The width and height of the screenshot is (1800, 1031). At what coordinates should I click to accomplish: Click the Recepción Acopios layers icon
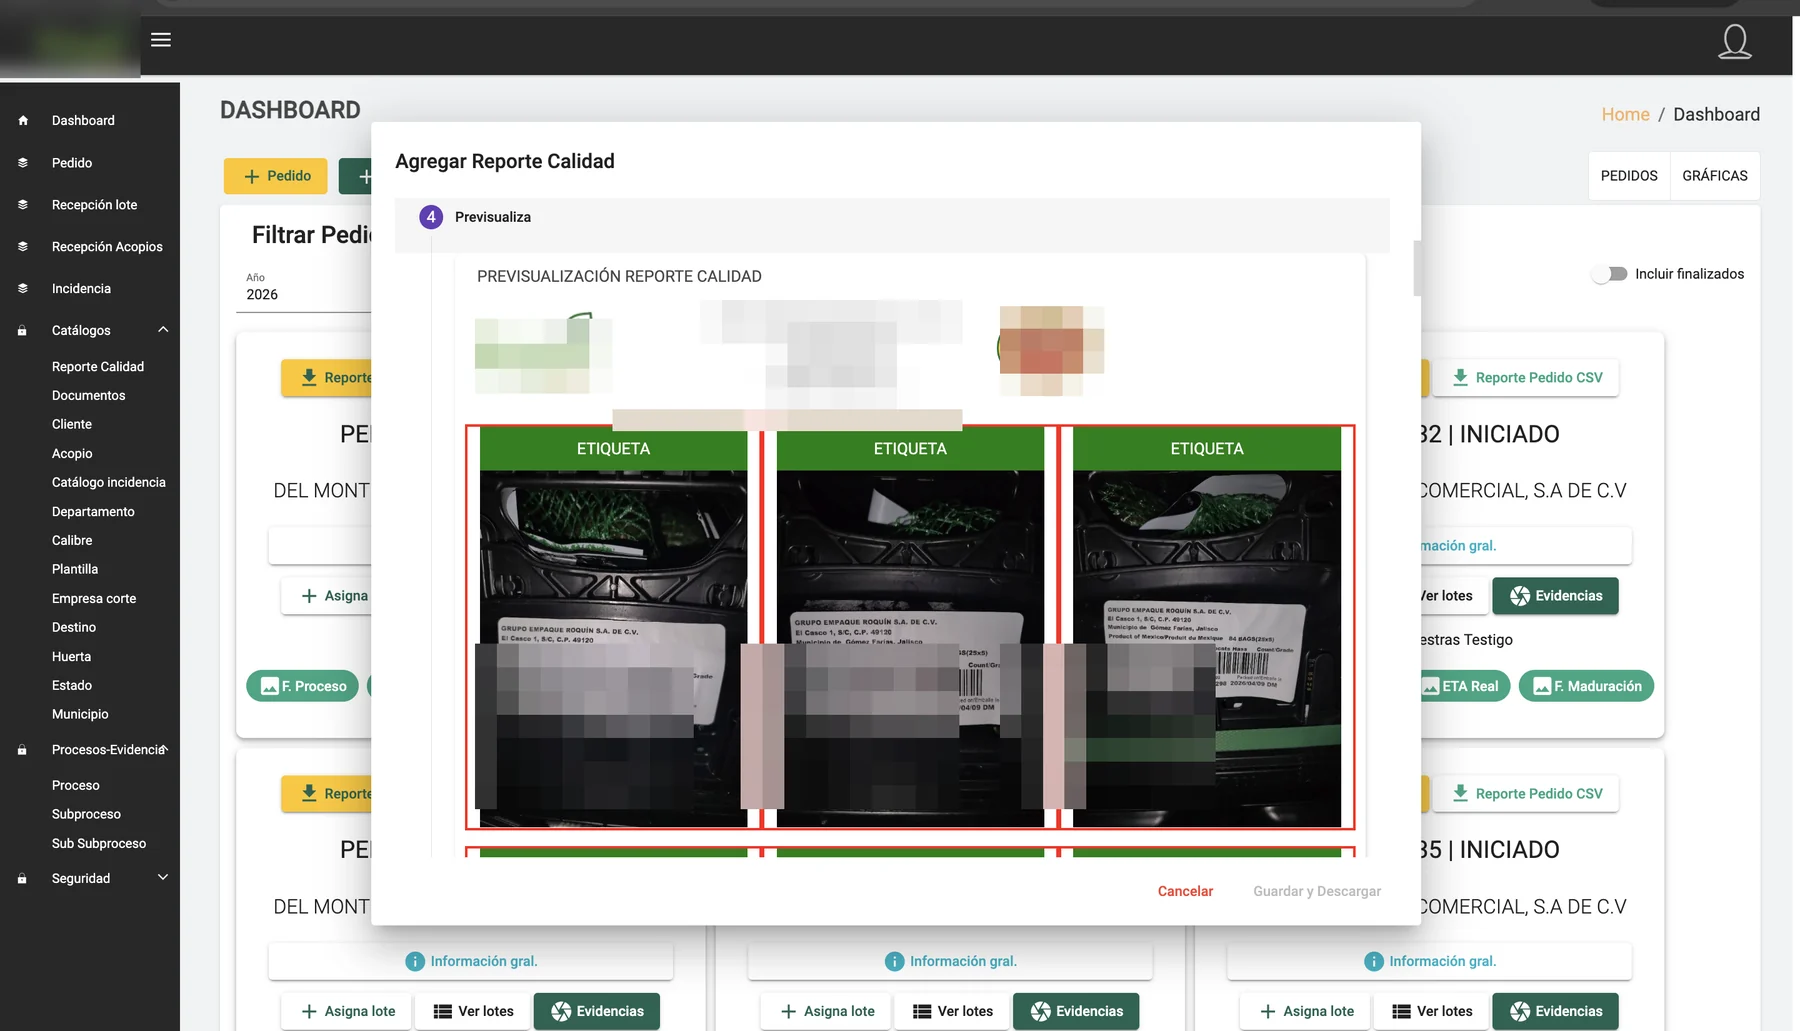click(23, 246)
